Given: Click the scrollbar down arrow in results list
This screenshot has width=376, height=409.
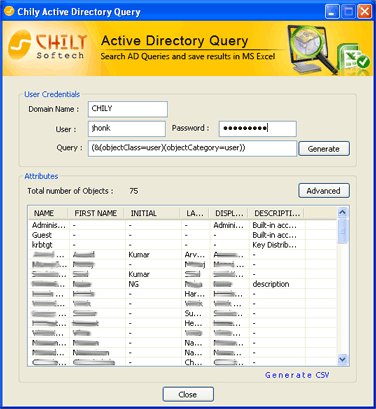Looking at the screenshot, I should tap(342, 359).
